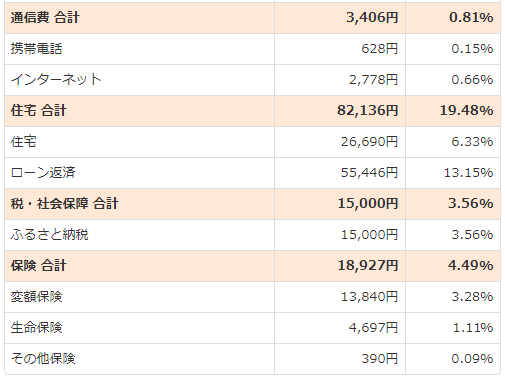Click the 通信費 合計 row label
Screen dimensions: 505x379
click(45, 18)
